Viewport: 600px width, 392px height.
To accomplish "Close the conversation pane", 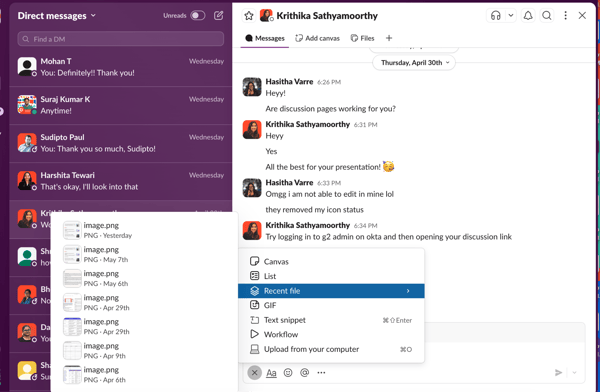I will pyautogui.click(x=582, y=16).
